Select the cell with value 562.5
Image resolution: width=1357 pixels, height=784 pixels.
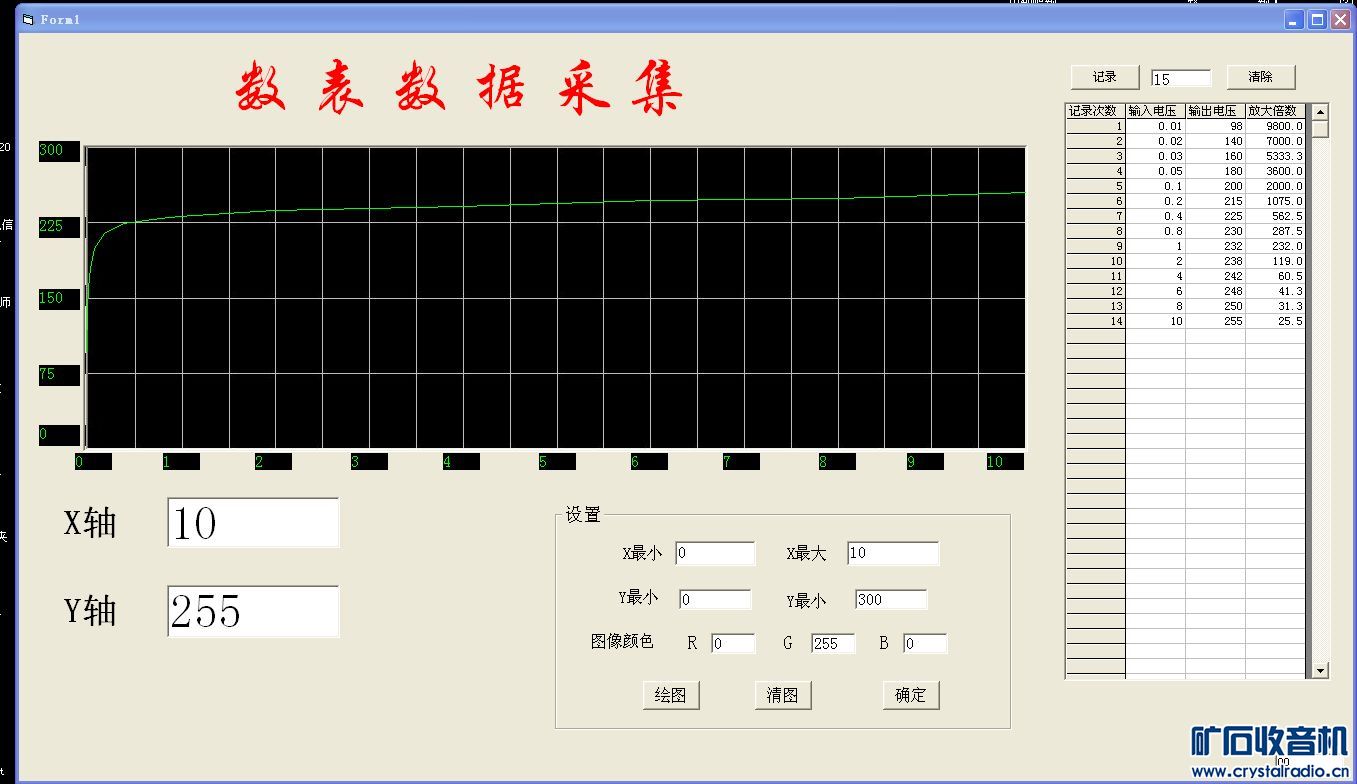click(1275, 216)
